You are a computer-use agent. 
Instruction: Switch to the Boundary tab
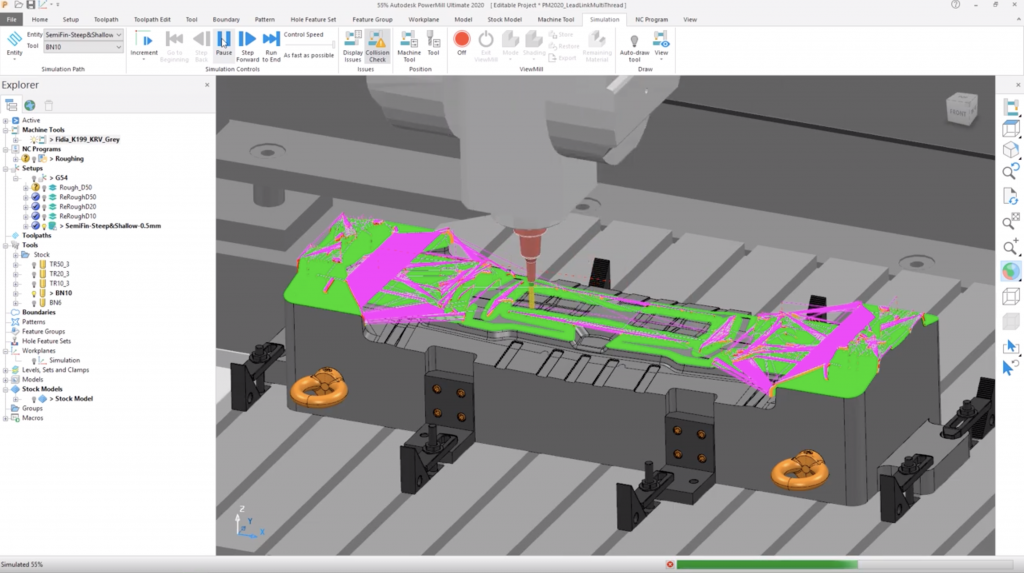pos(226,20)
